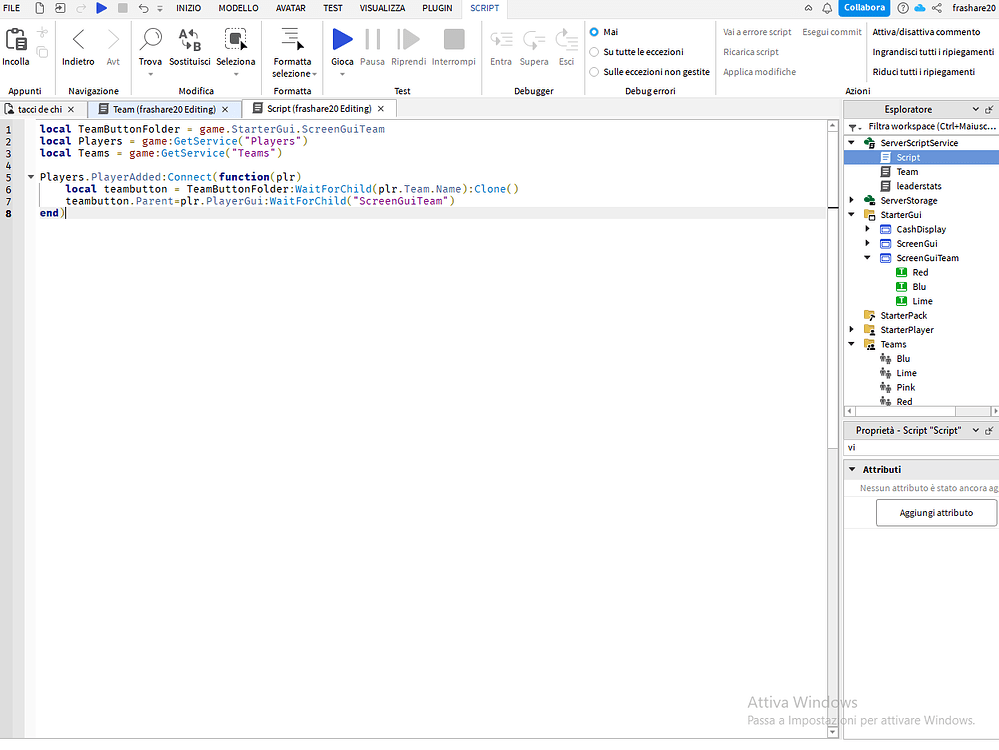Open the Trova dropdown arrow

coord(150,75)
